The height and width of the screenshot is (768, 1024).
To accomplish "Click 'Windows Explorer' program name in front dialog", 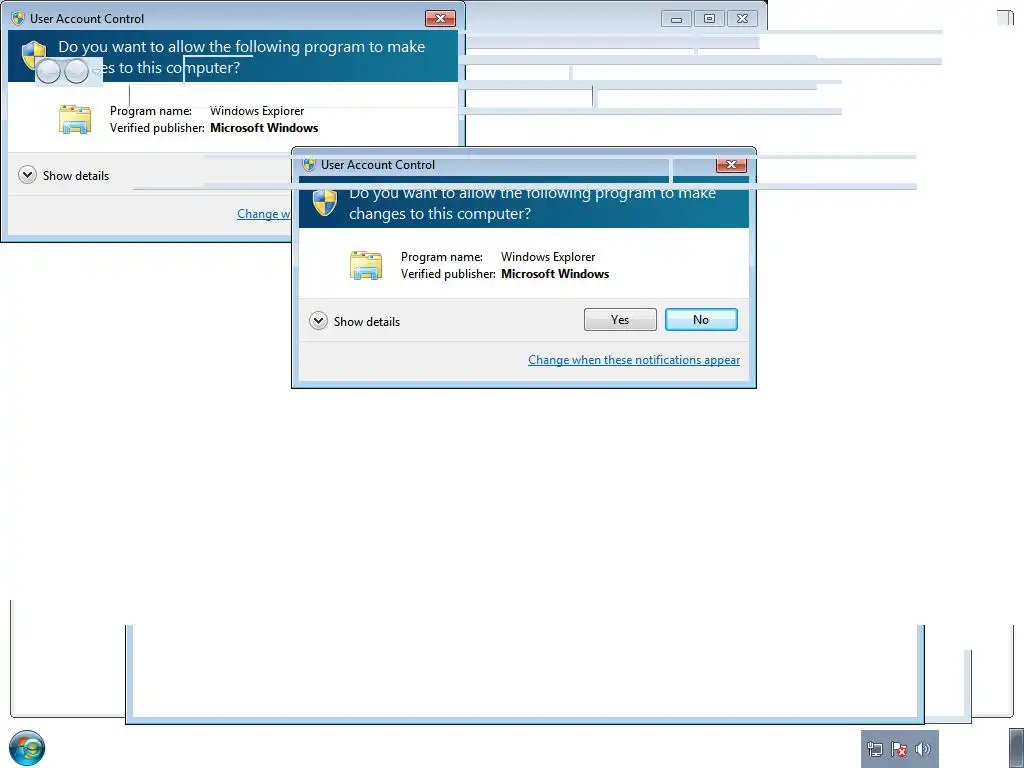I will (548, 257).
